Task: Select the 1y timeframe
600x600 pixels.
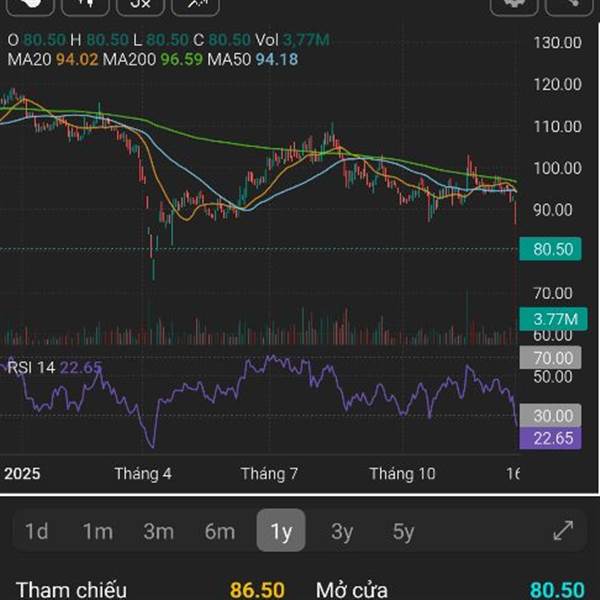Action: point(281,531)
